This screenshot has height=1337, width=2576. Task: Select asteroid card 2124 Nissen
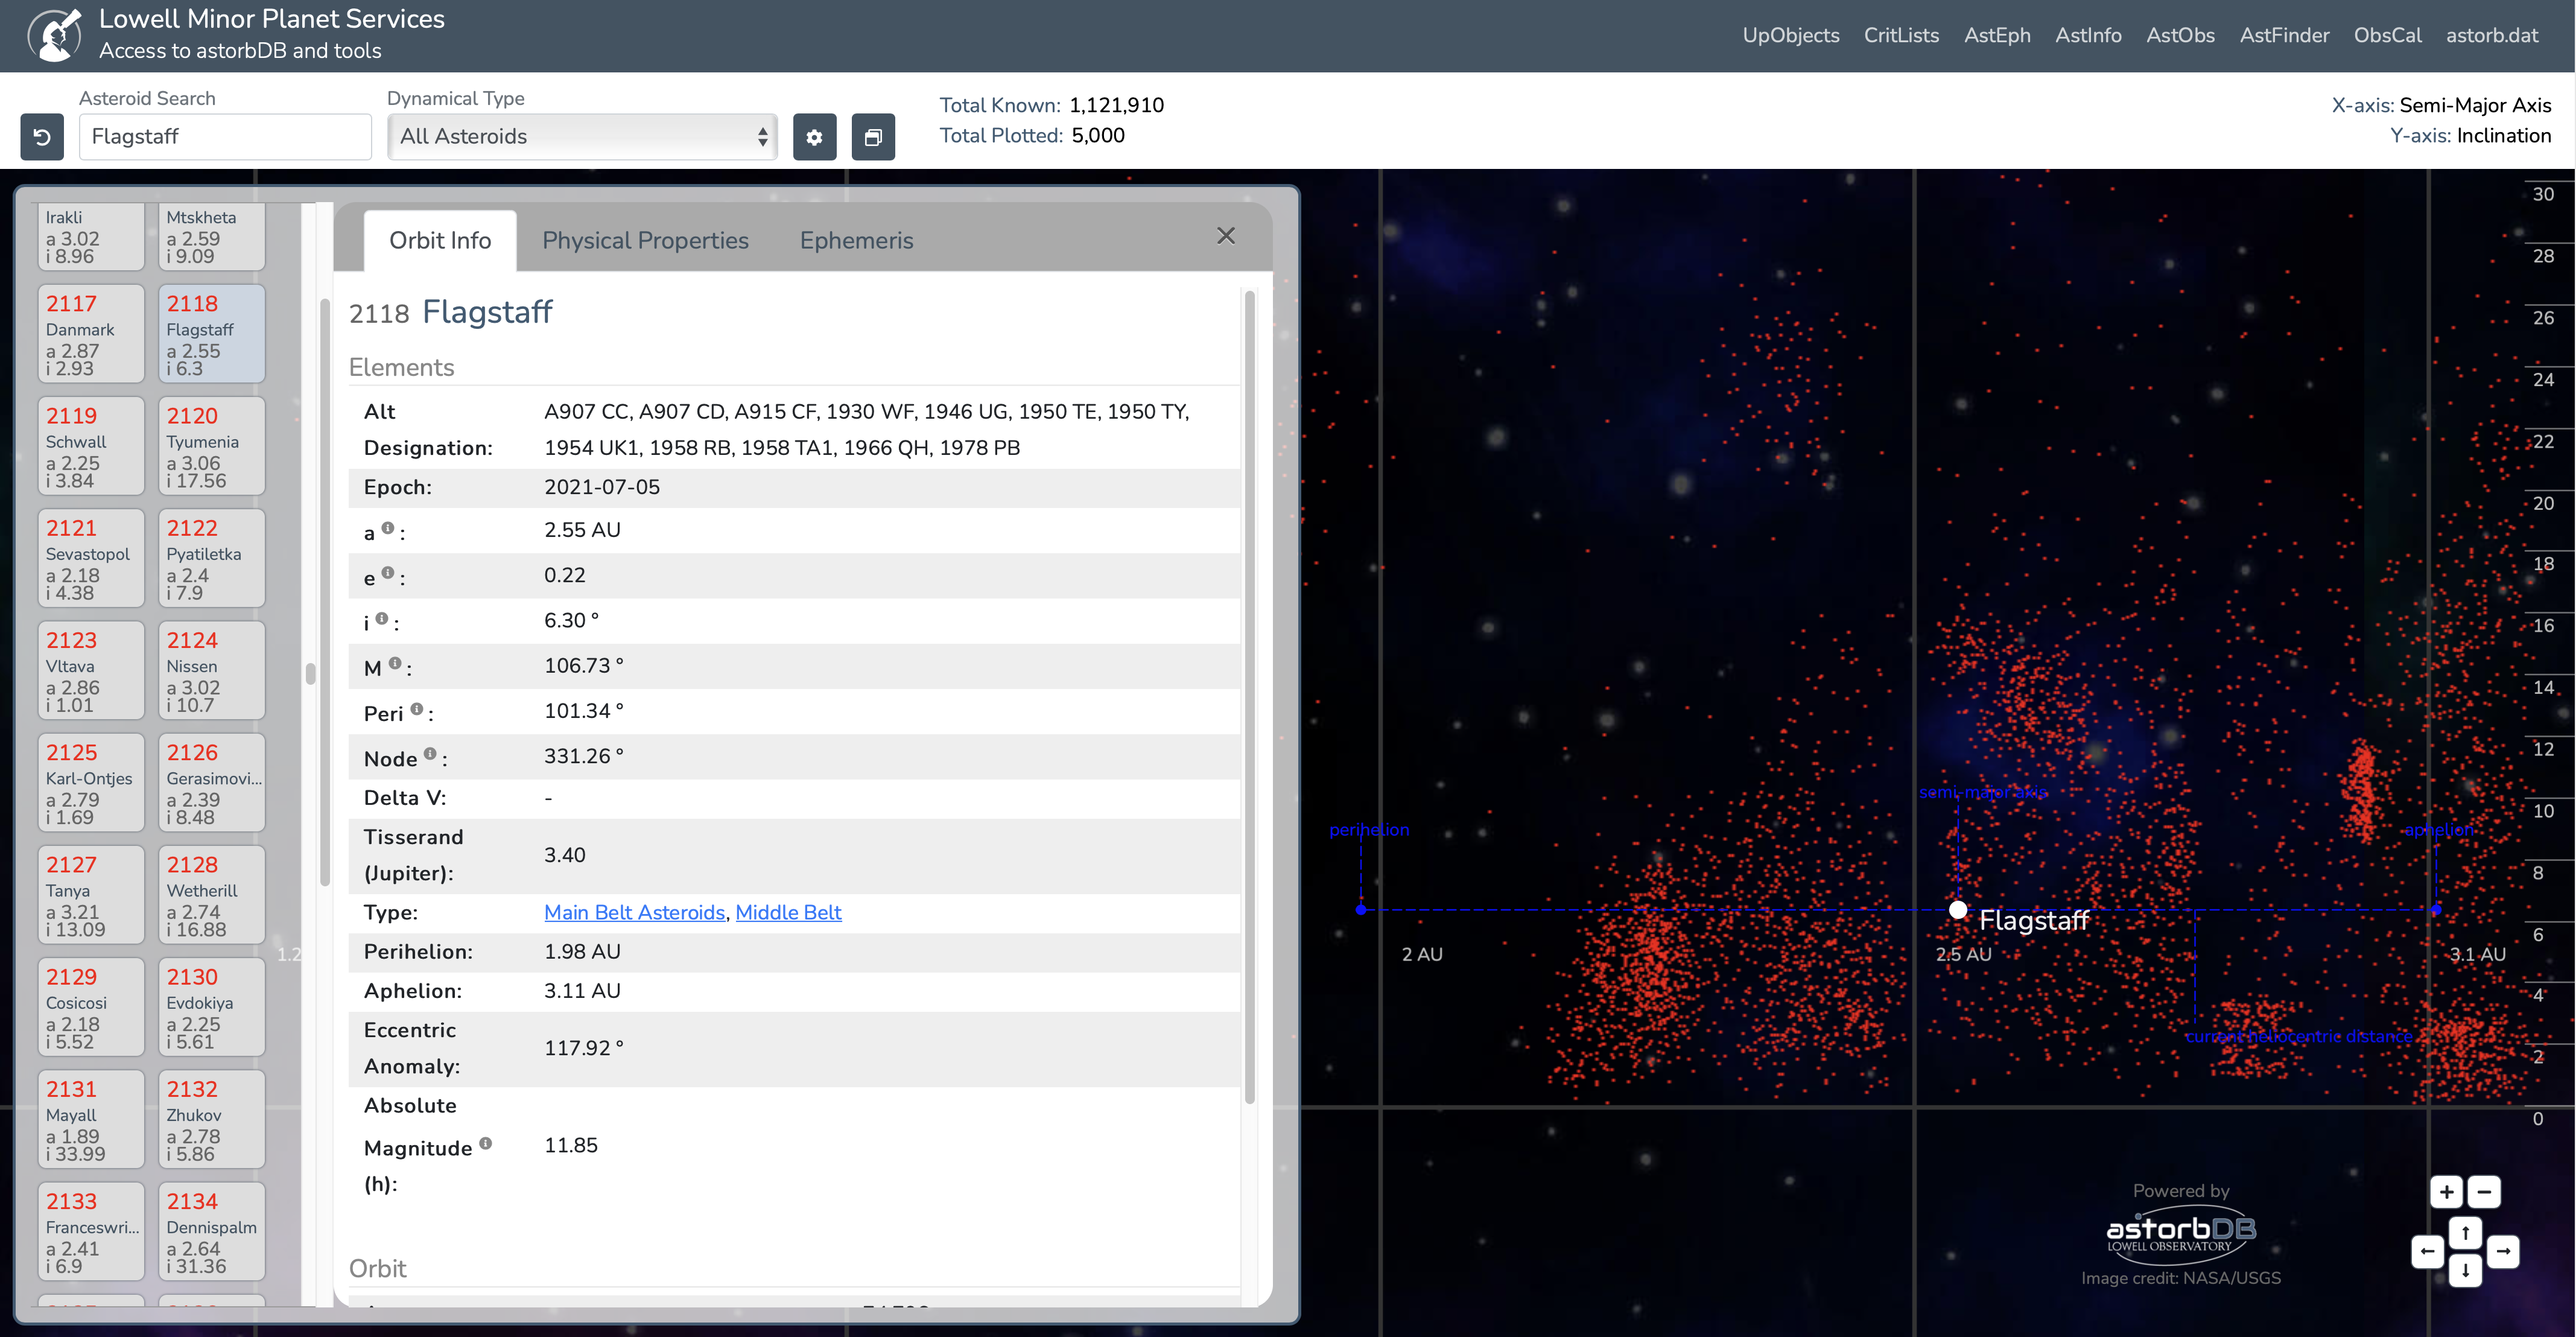211,671
